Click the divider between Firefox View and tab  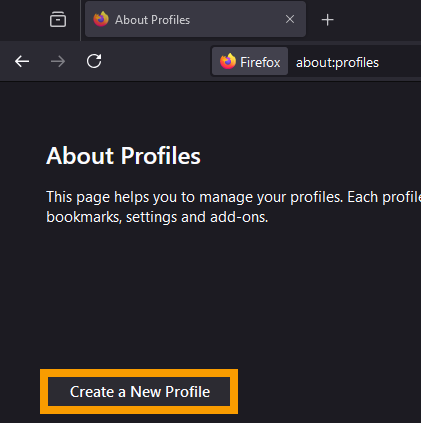[x=81, y=20]
